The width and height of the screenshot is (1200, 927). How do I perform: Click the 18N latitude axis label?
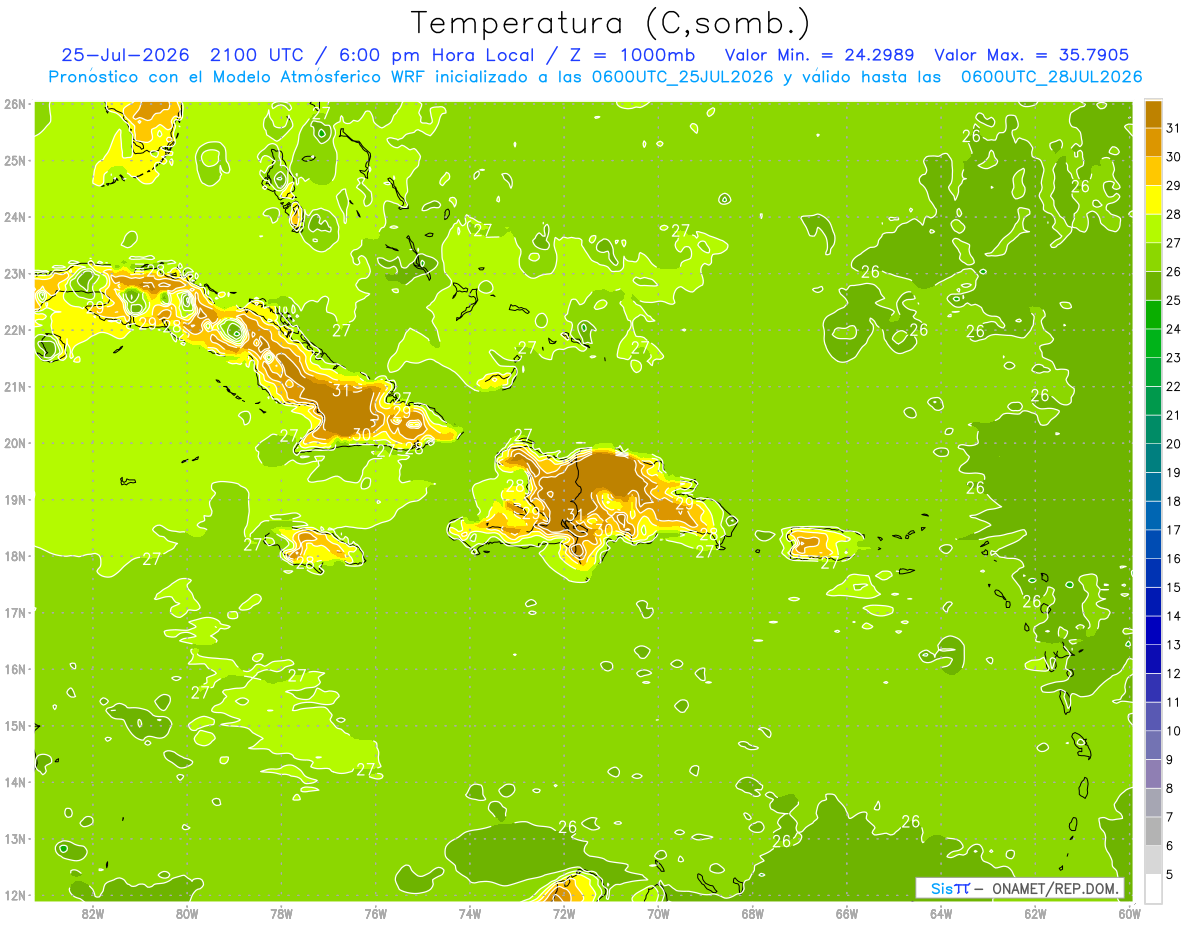(14, 556)
